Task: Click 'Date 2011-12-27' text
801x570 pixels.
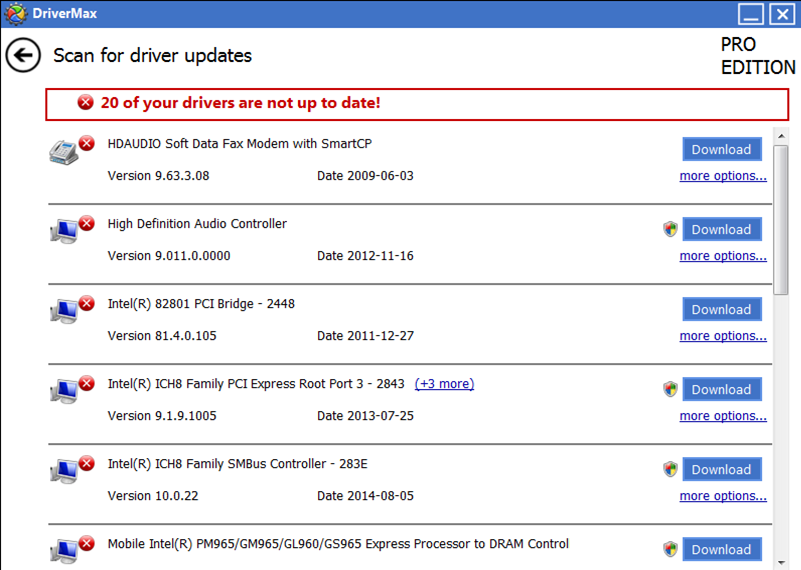Action: (365, 336)
